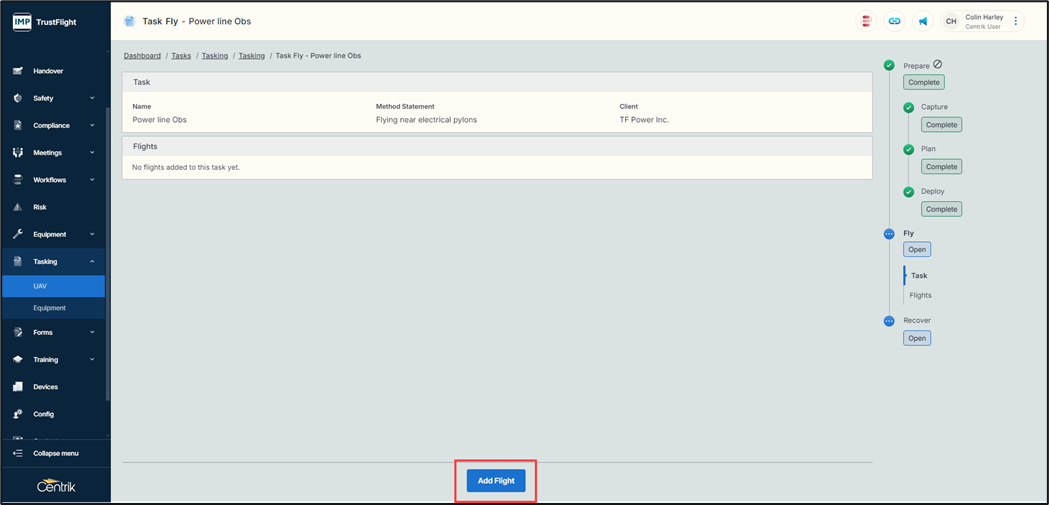Click the Deploy green check icon
This screenshot has height=505, width=1049.
coord(909,192)
